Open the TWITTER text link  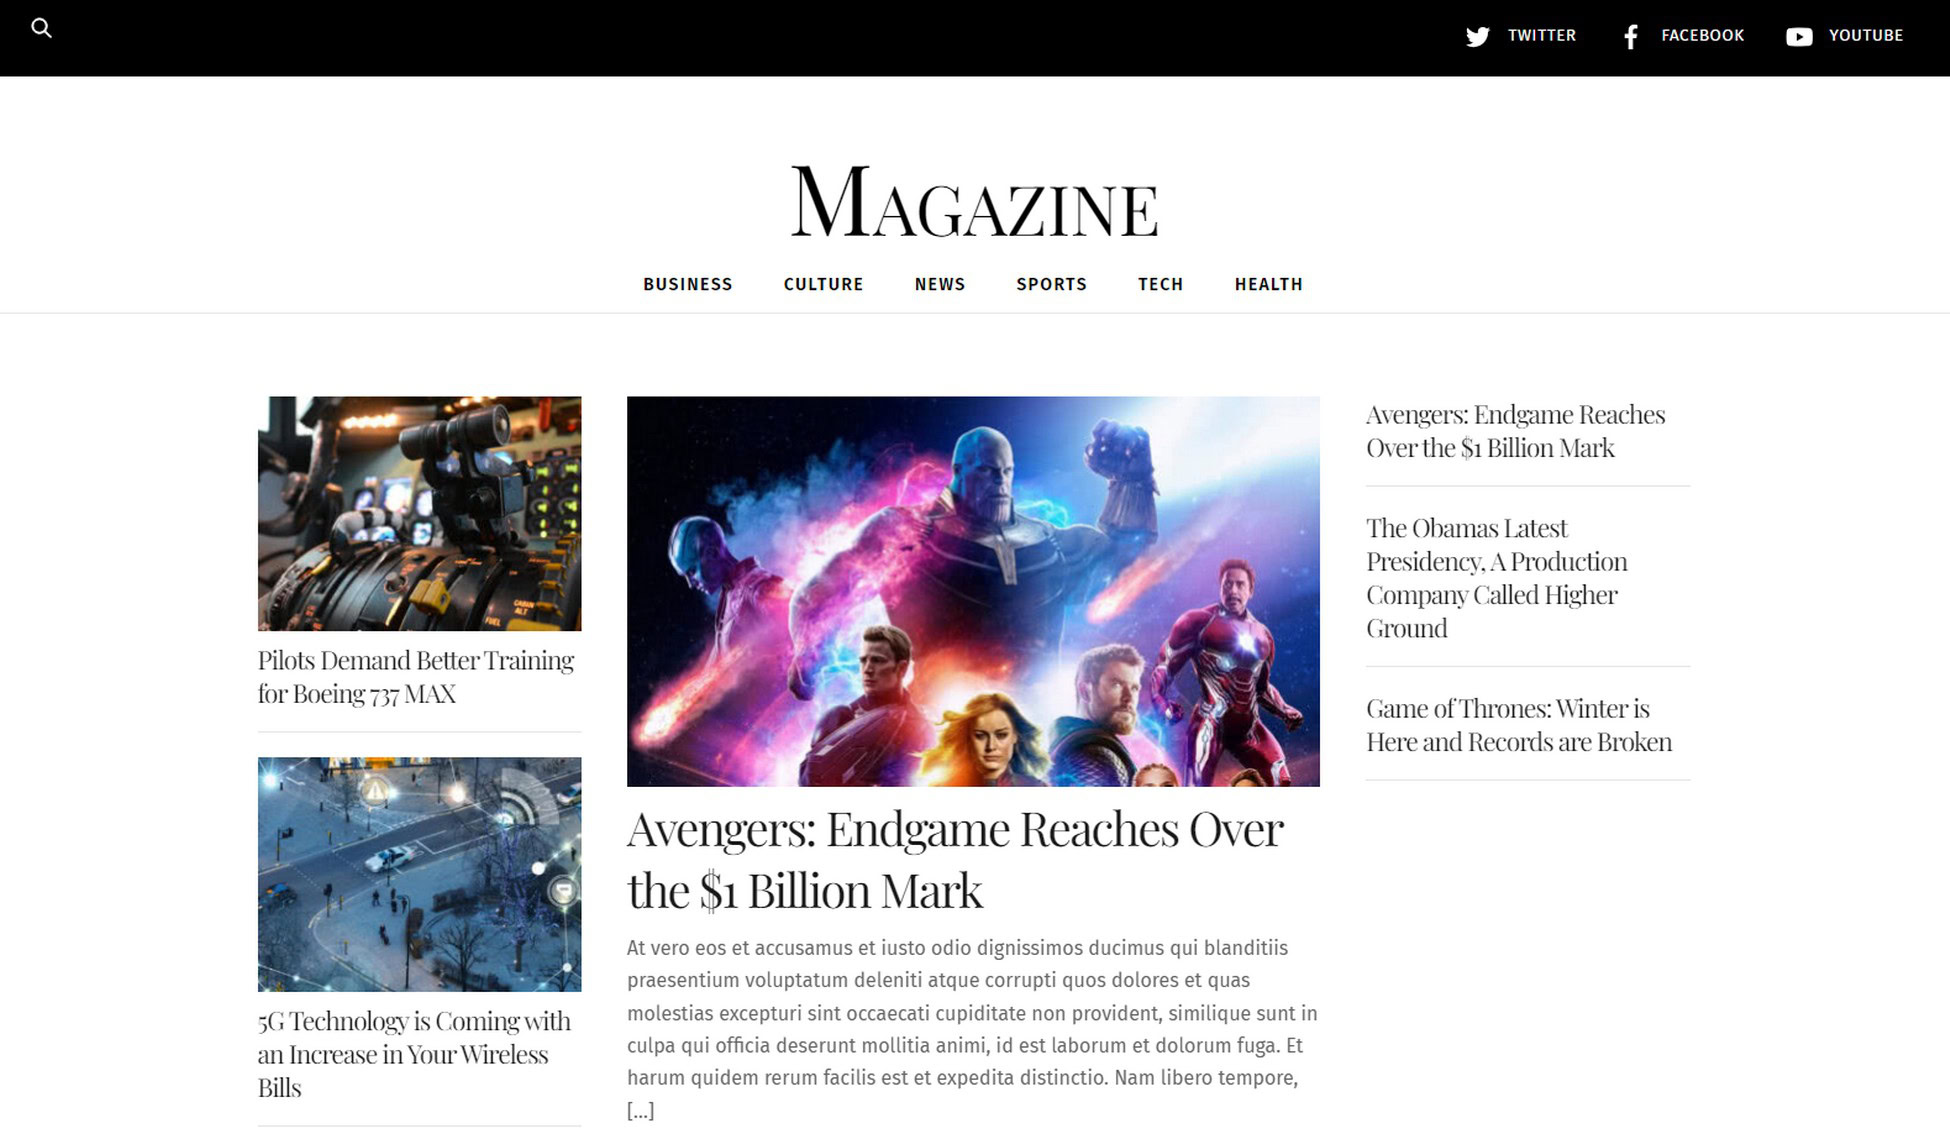(1541, 36)
